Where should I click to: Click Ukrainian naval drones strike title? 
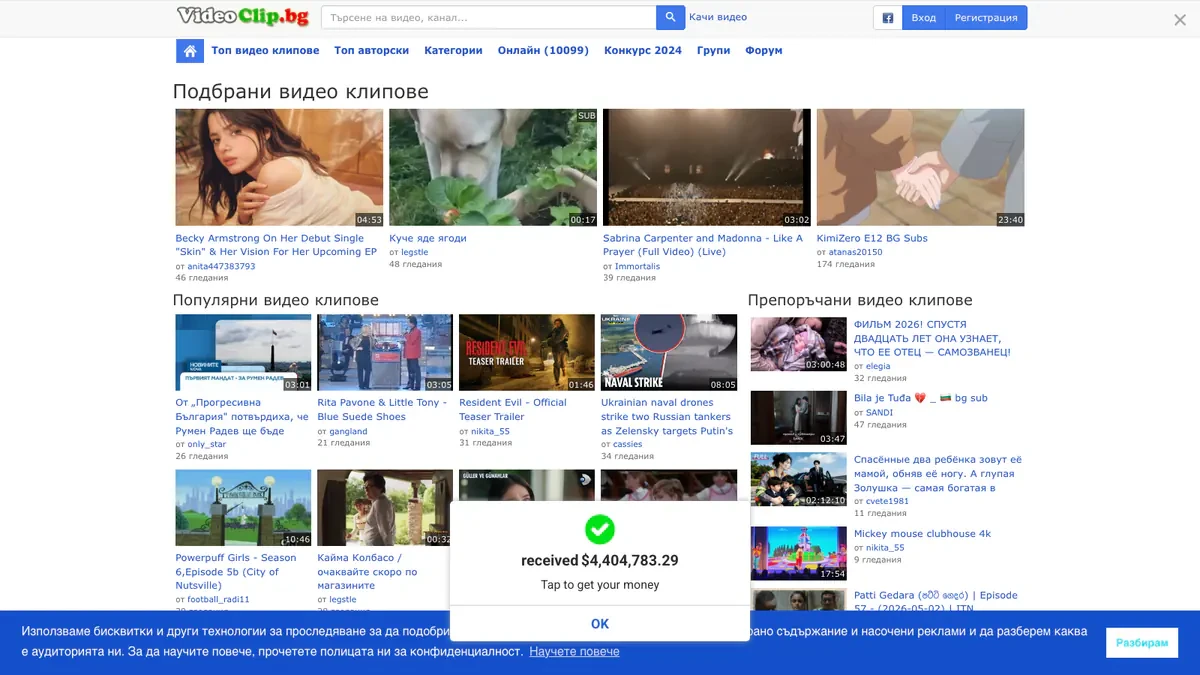point(667,417)
